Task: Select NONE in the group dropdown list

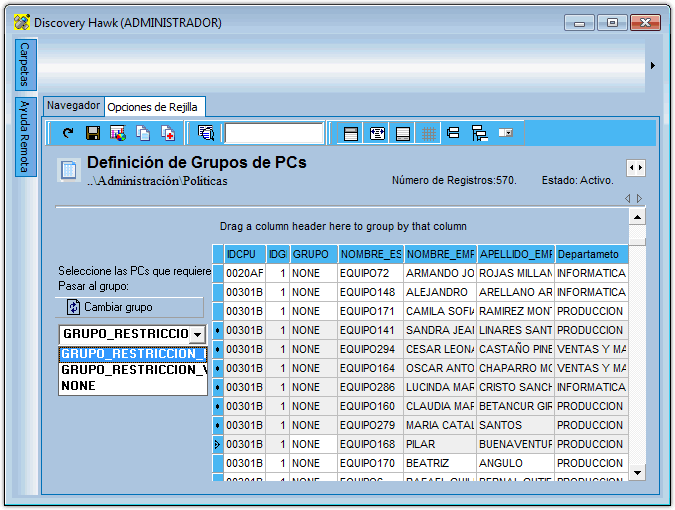Action: [133, 386]
